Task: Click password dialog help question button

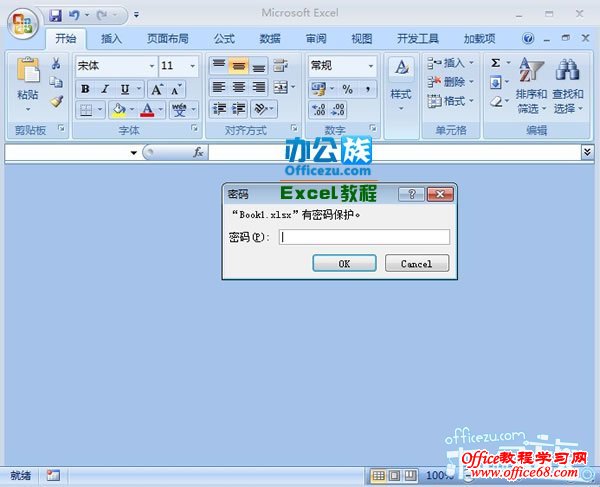Action: [411, 194]
